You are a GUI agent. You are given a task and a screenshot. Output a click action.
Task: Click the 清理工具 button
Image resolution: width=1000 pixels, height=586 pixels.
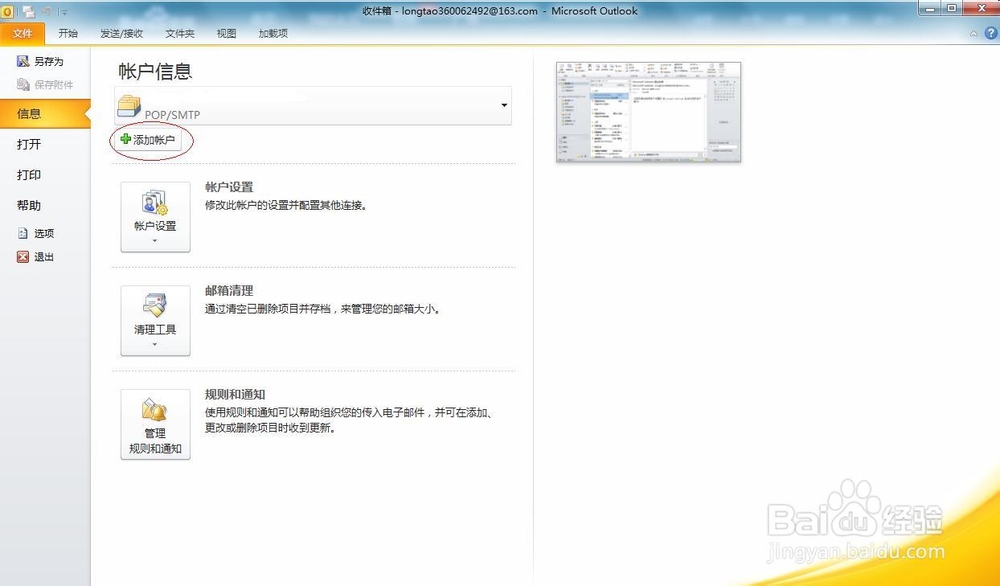[x=156, y=321]
